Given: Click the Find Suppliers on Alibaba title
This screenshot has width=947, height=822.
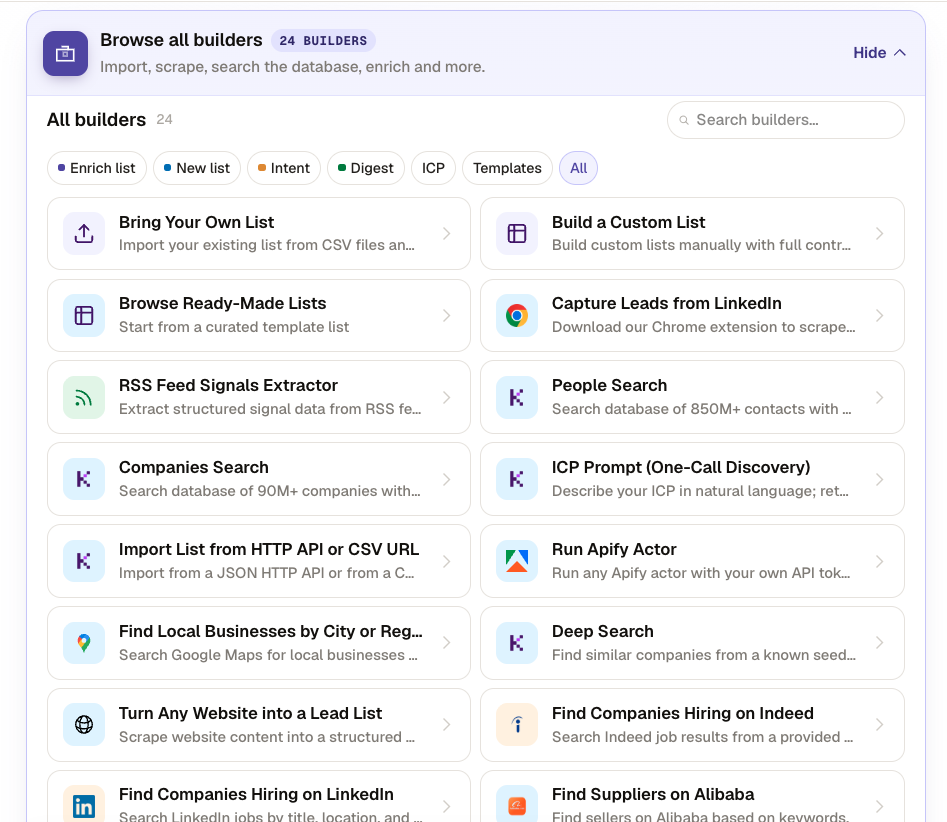Looking at the screenshot, I should (x=653, y=794).
